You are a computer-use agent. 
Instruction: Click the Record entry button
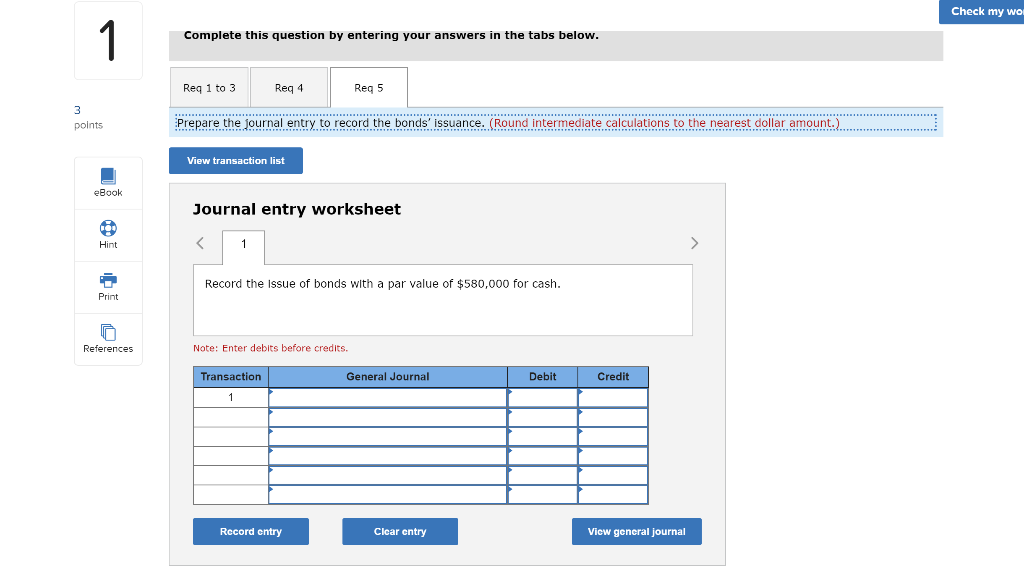(251, 531)
